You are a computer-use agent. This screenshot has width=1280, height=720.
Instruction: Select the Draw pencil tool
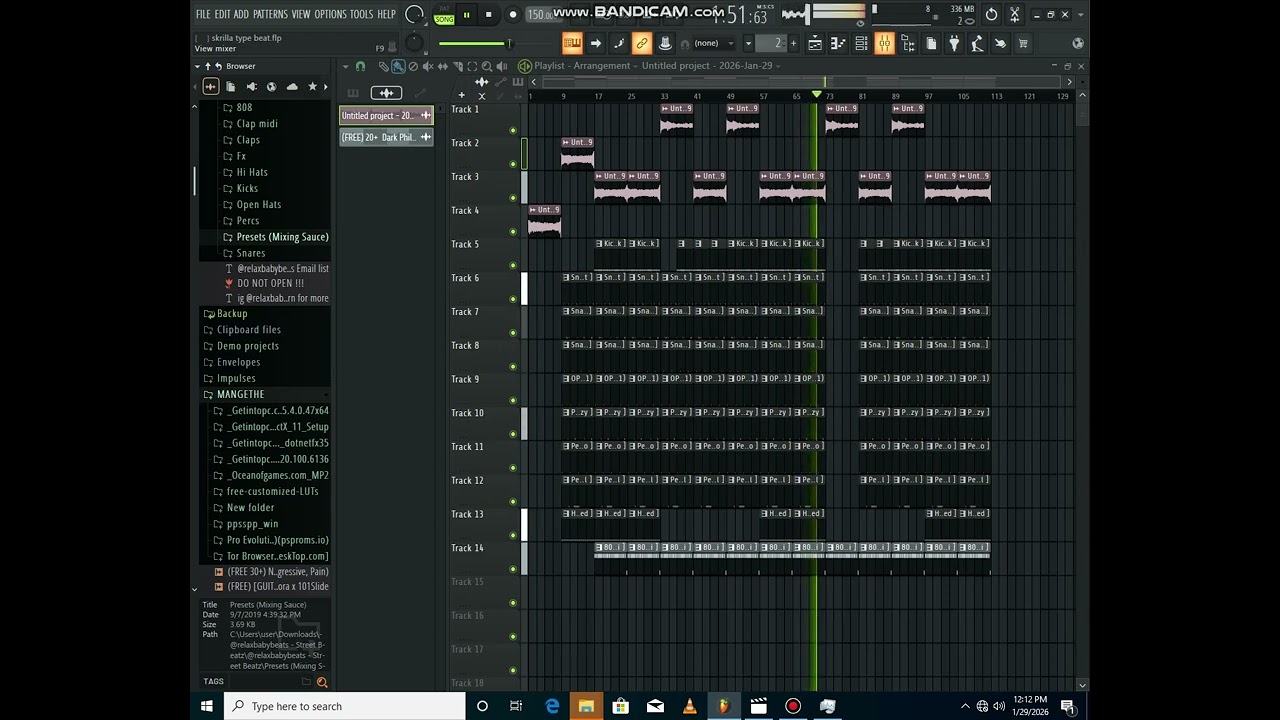tap(384, 66)
